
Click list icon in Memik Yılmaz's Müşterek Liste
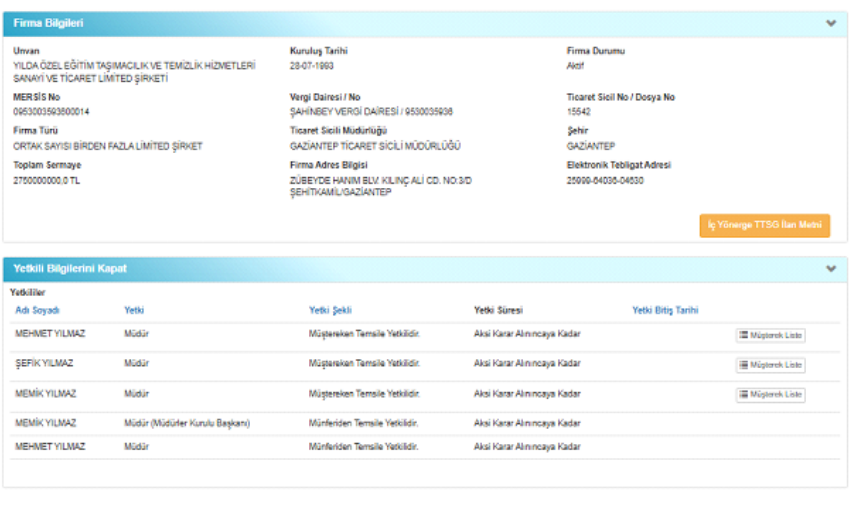coord(743,395)
